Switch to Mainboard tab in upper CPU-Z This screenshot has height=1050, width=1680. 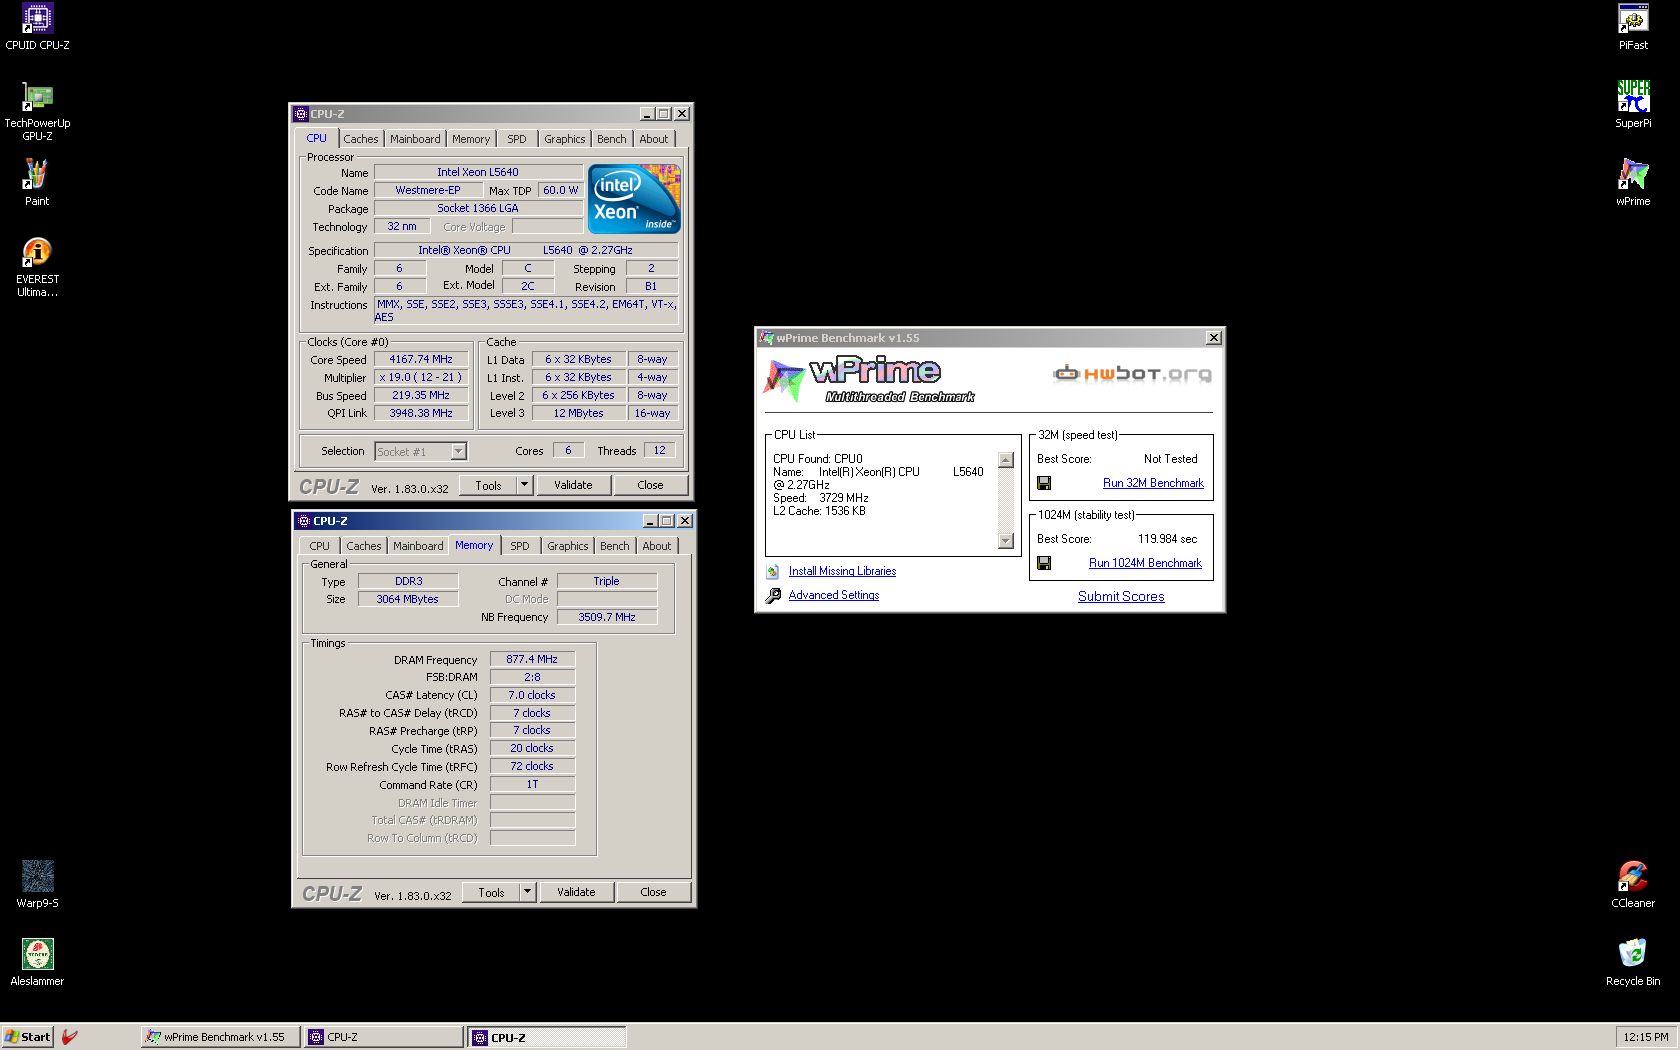[x=415, y=139]
